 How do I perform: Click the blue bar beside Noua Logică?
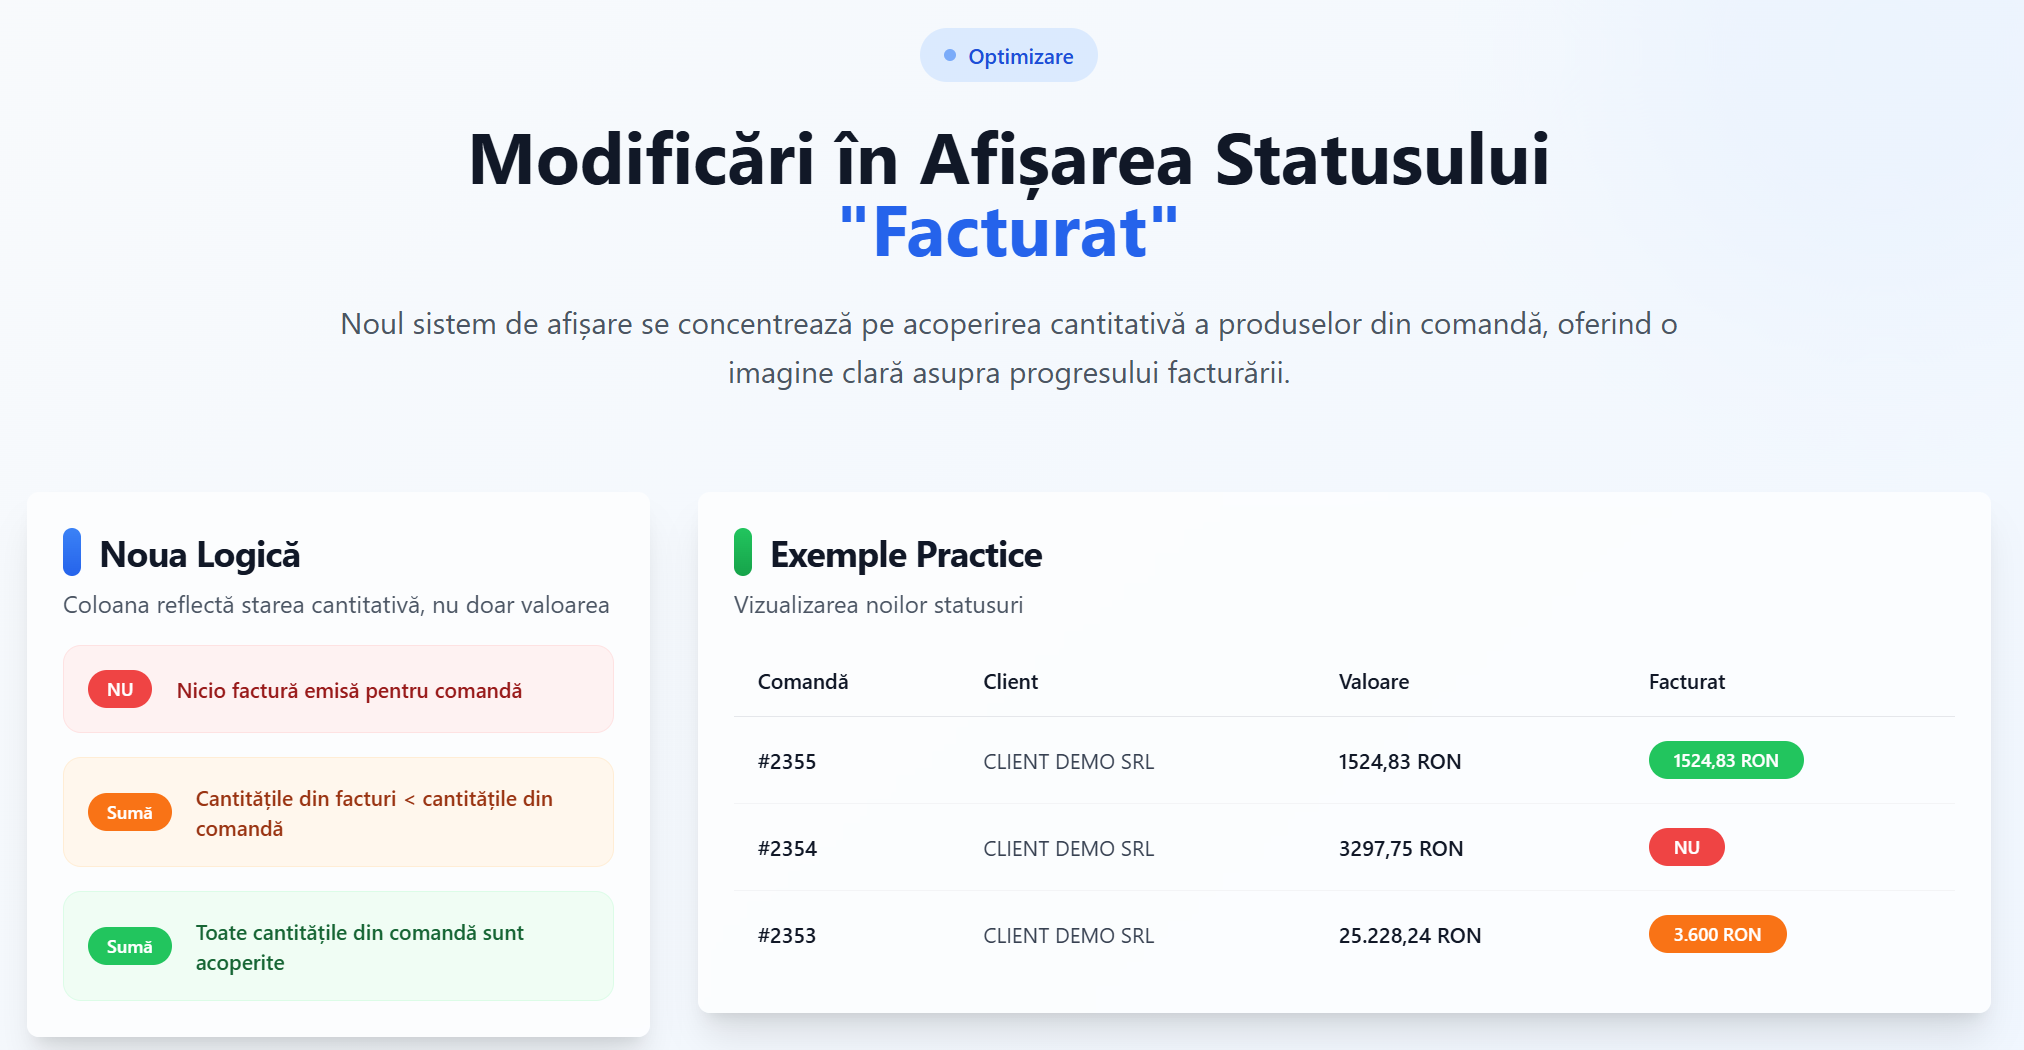[72, 552]
